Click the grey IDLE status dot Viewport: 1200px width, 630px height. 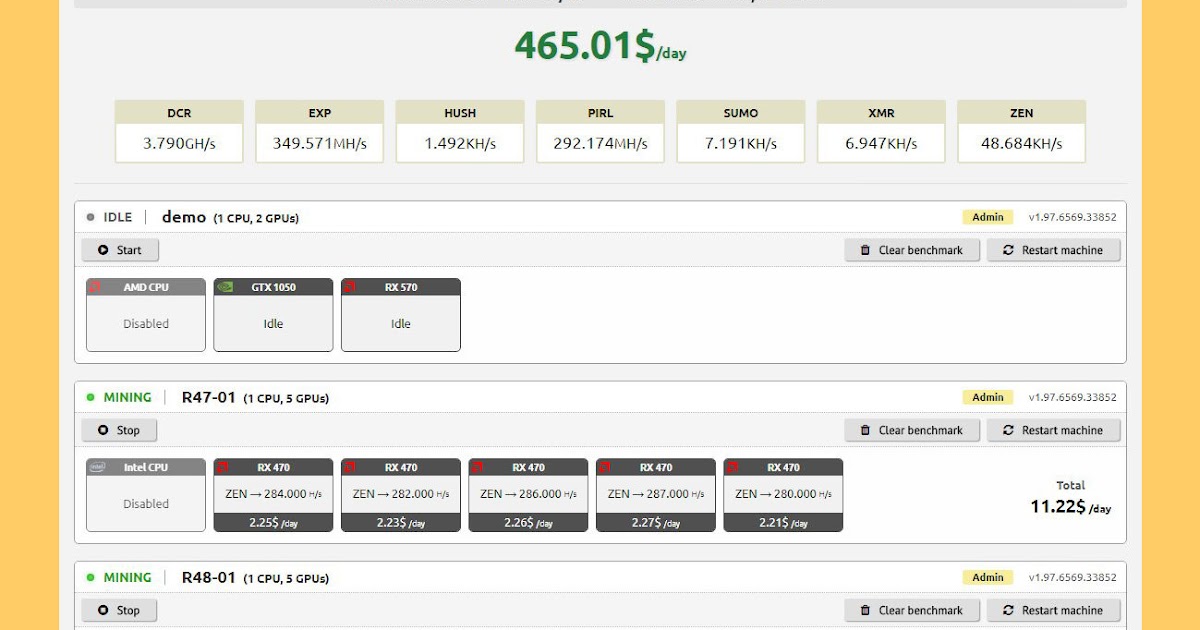click(90, 217)
